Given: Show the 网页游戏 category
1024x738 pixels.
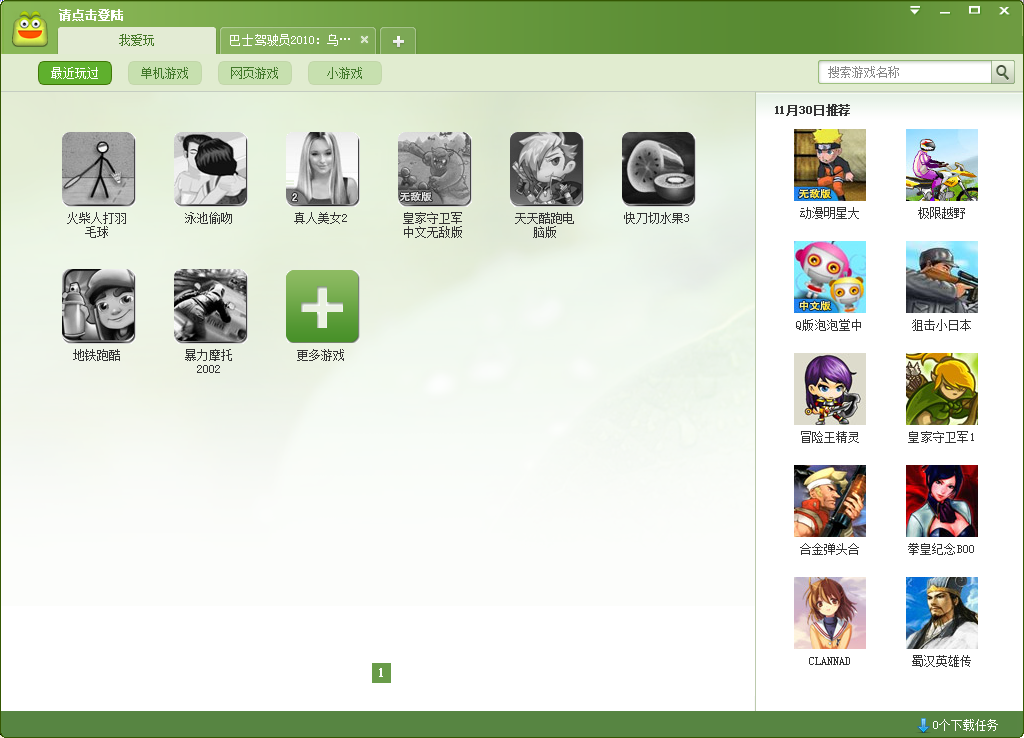Looking at the screenshot, I should point(255,73).
